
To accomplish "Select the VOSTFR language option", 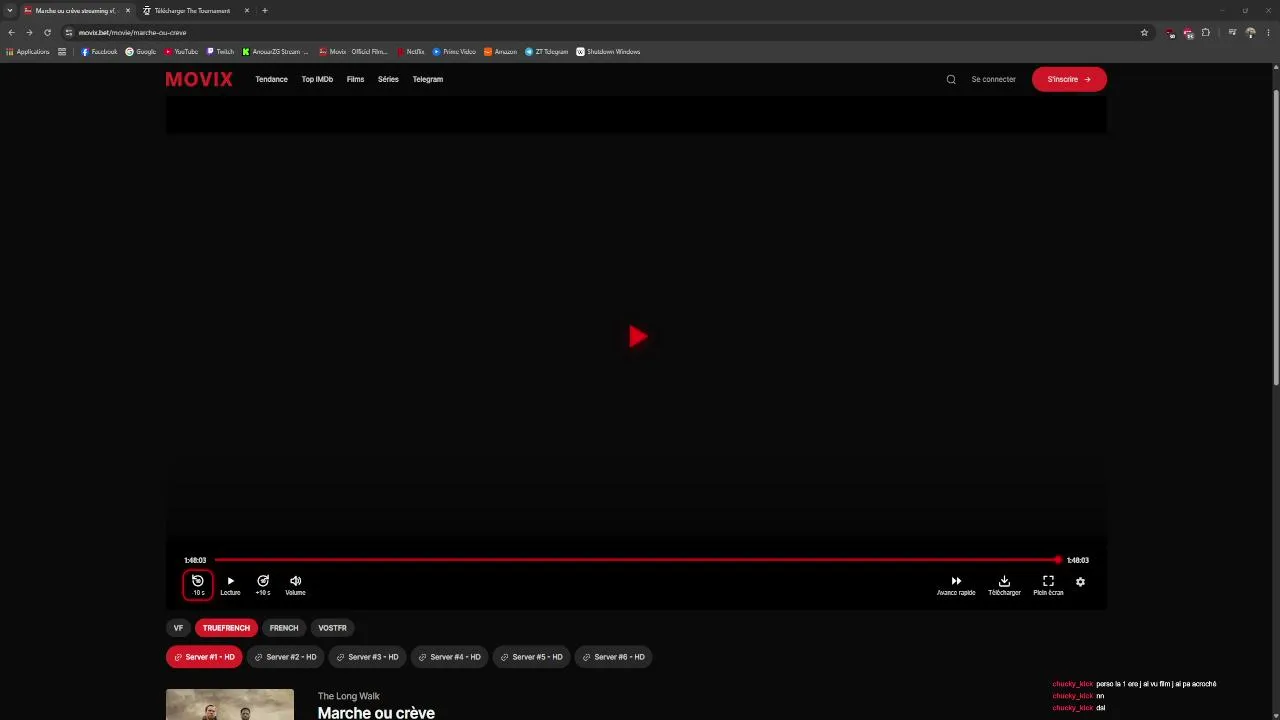I will (x=332, y=628).
